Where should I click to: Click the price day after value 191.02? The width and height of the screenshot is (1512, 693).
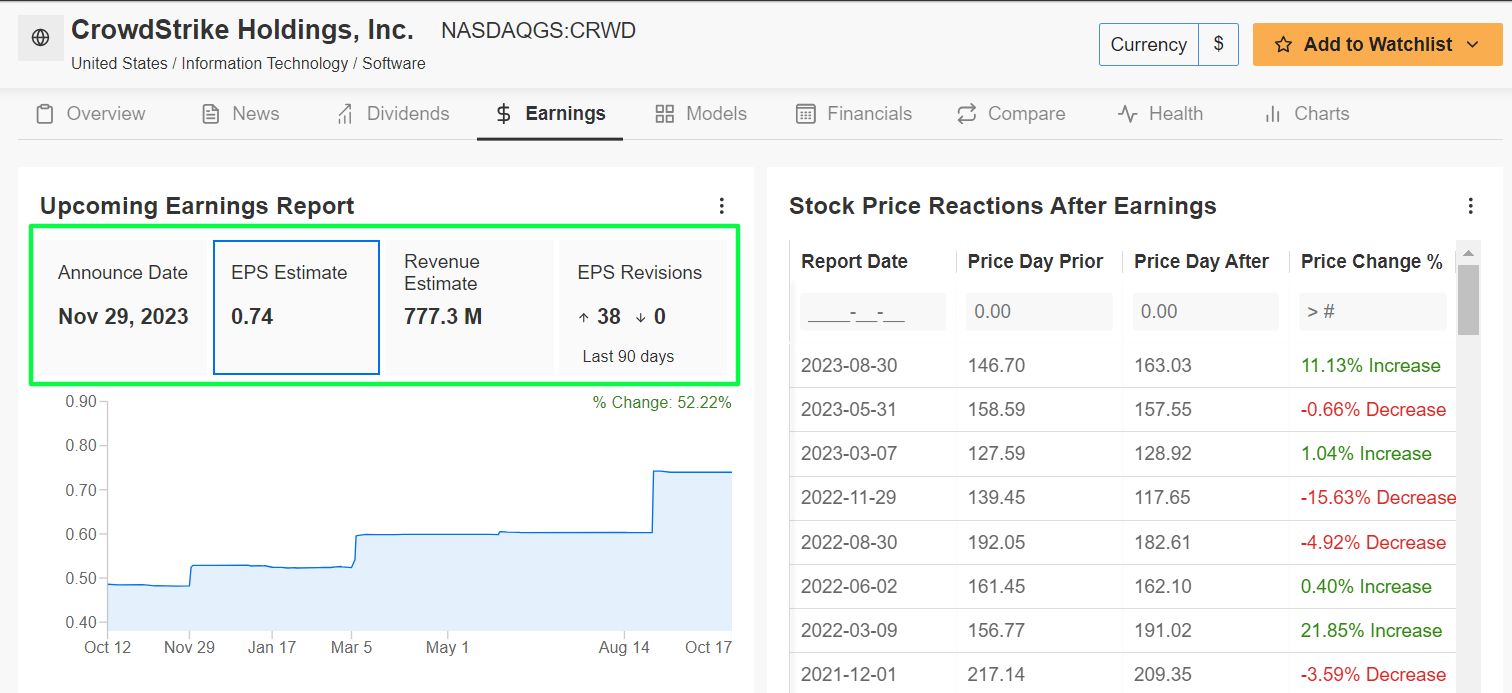(1163, 631)
